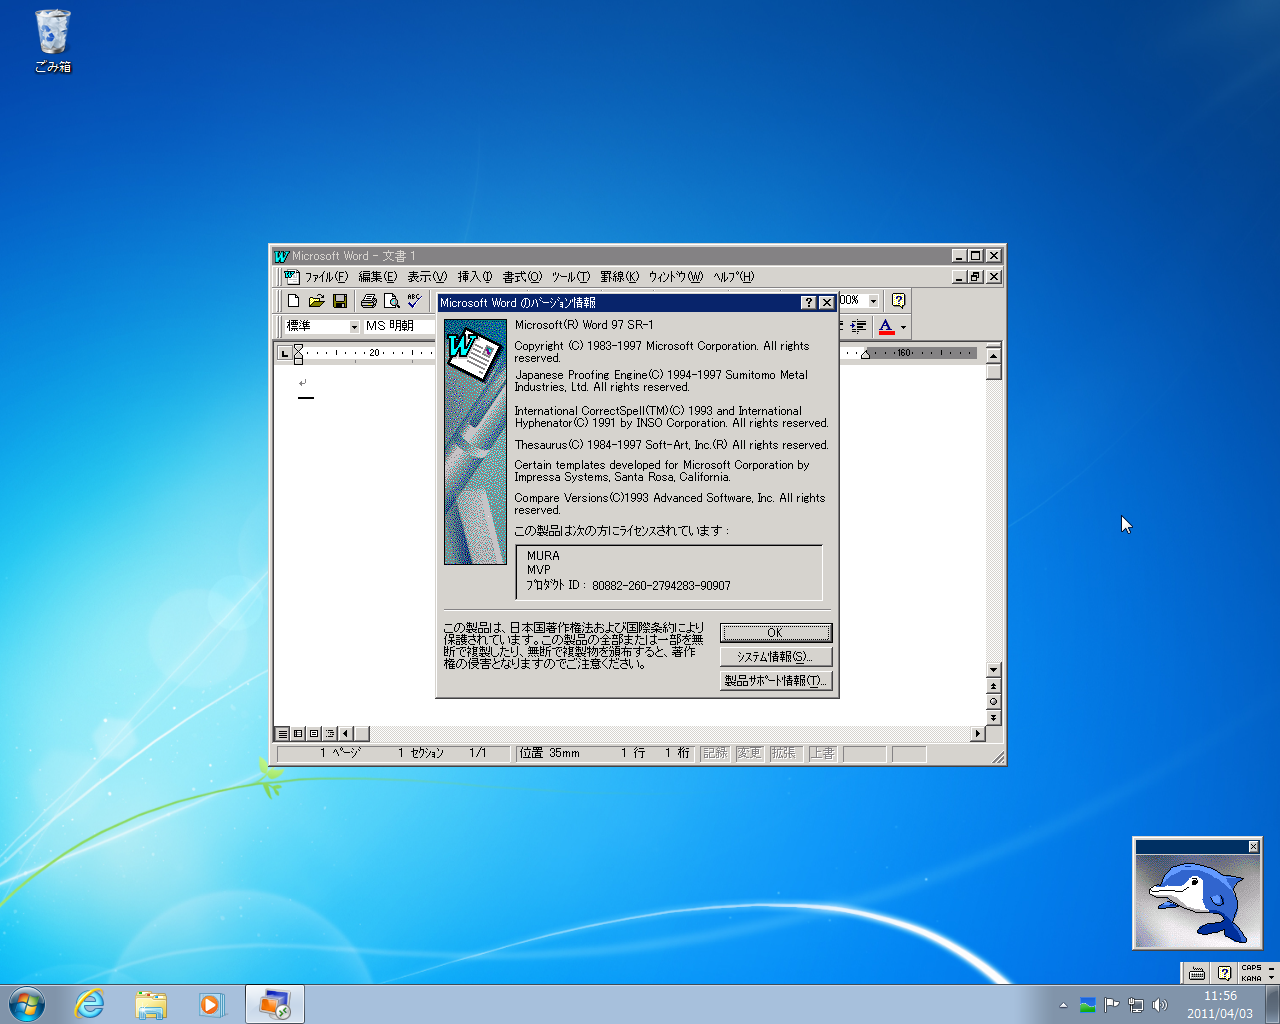The height and width of the screenshot is (1024, 1280).
Task: Switch to online layout view icon
Action: 298,733
